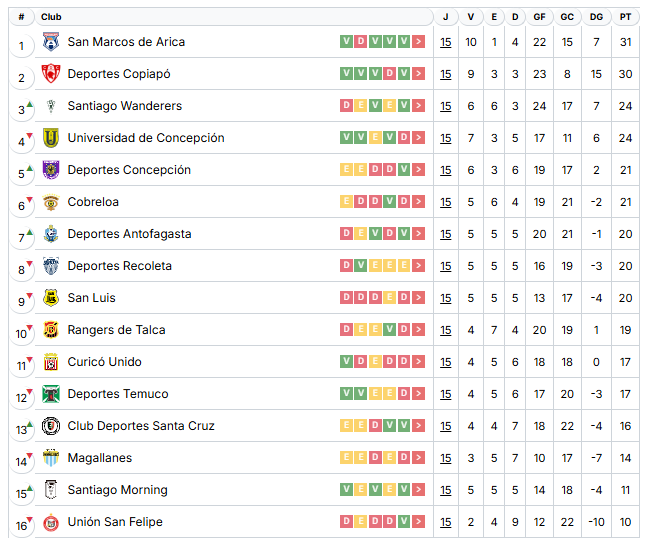Screen dimensions: 654x550
Task: Sort table by PT column header
Action: click(625, 17)
